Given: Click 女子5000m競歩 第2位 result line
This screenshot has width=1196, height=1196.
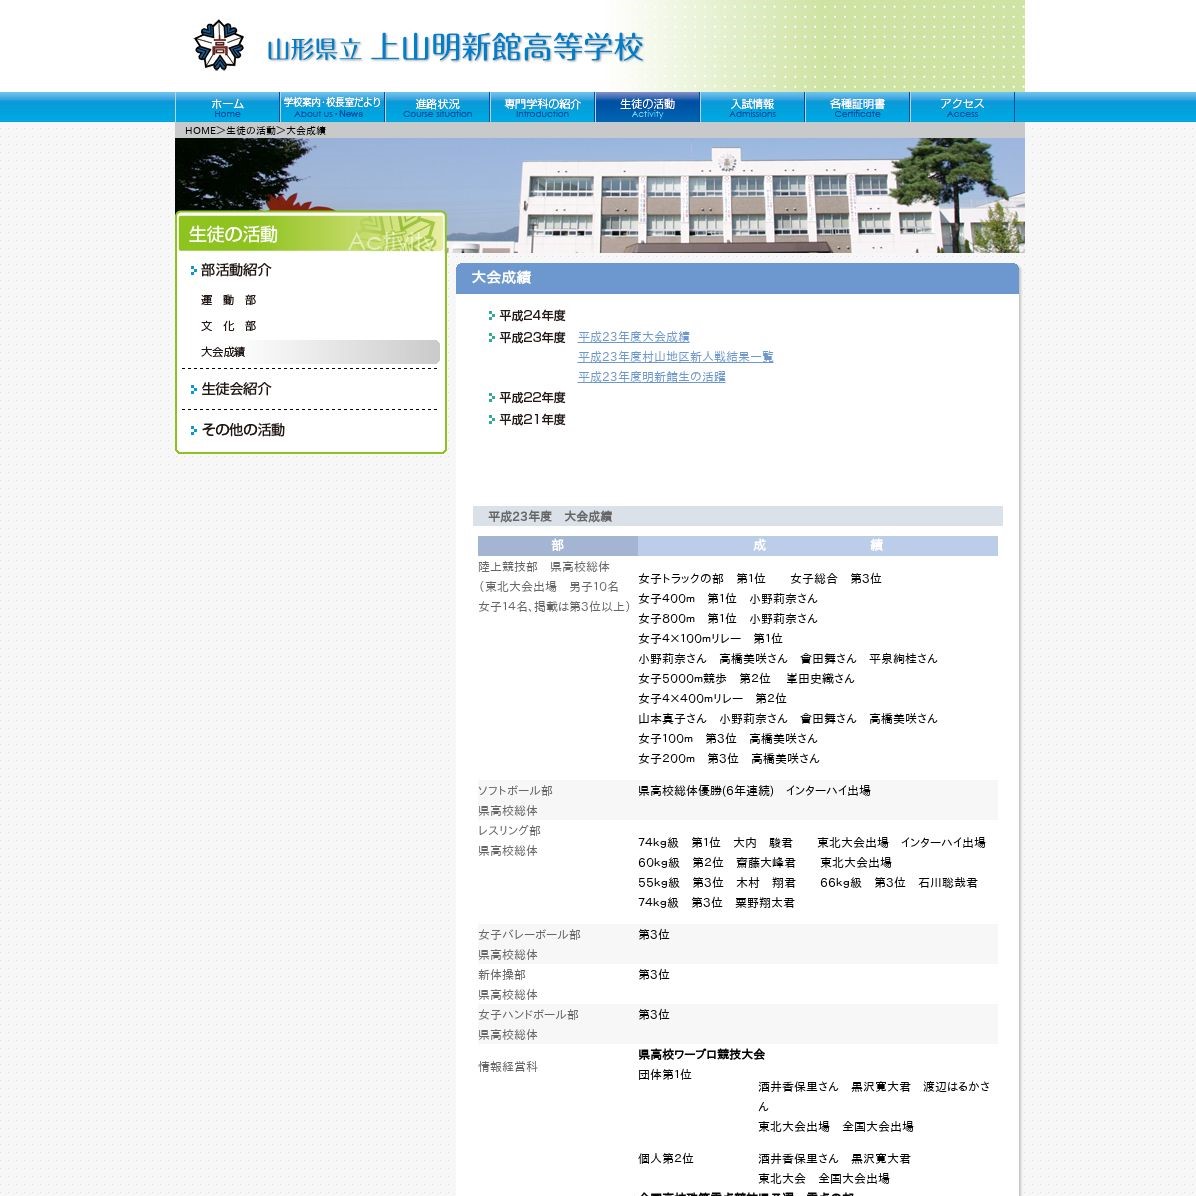Looking at the screenshot, I should click(x=746, y=679).
